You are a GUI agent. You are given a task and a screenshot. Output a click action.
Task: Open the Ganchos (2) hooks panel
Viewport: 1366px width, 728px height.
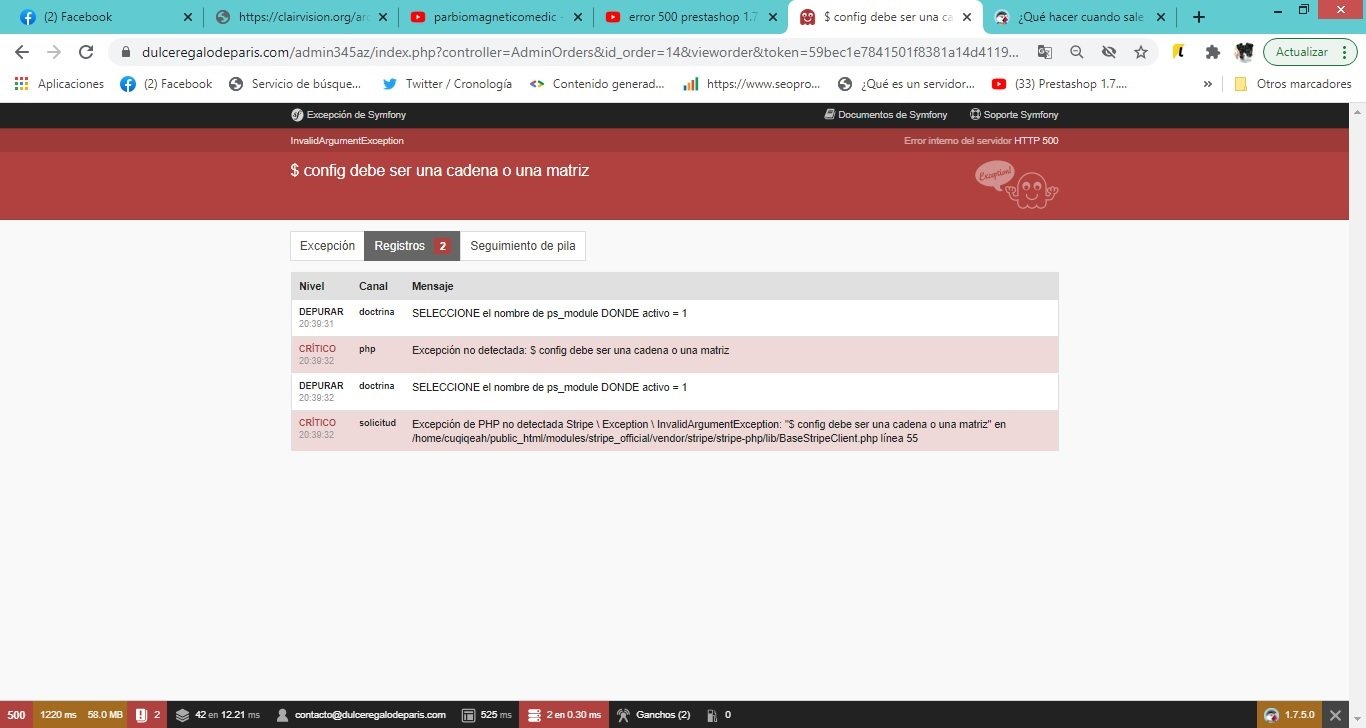(653, 715)
